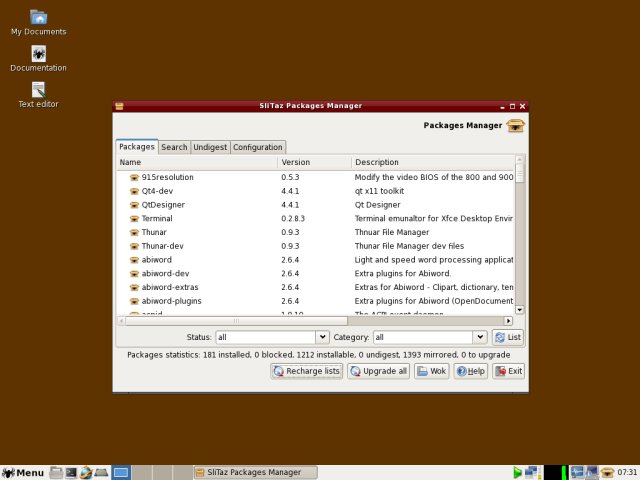Viewport: 640px width, 480px height.
Task: Switch to the Undigest tab
Action: pyautogui.click(x=210, y=147)
